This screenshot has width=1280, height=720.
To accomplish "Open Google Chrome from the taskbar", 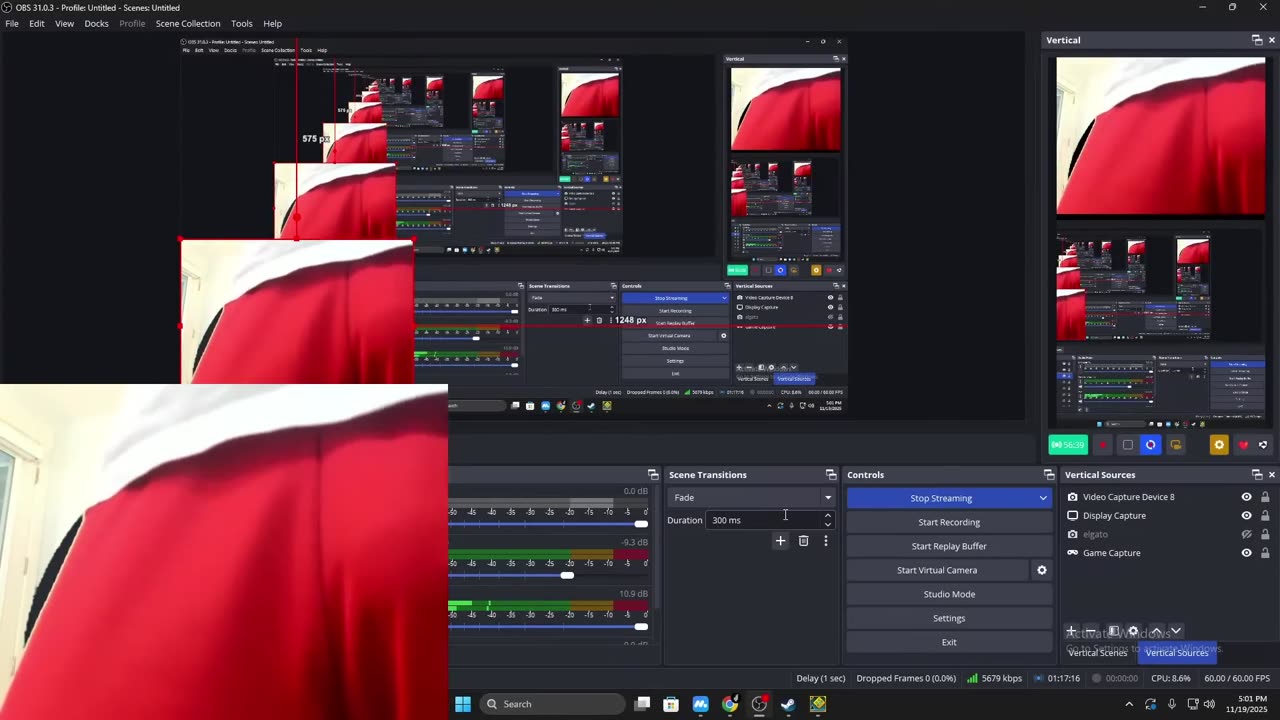I will (x=730, y=704).
